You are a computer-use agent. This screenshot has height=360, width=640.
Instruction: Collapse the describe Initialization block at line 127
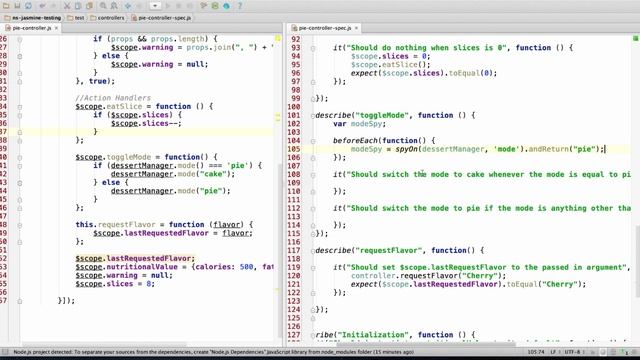[x=313, y=336]
